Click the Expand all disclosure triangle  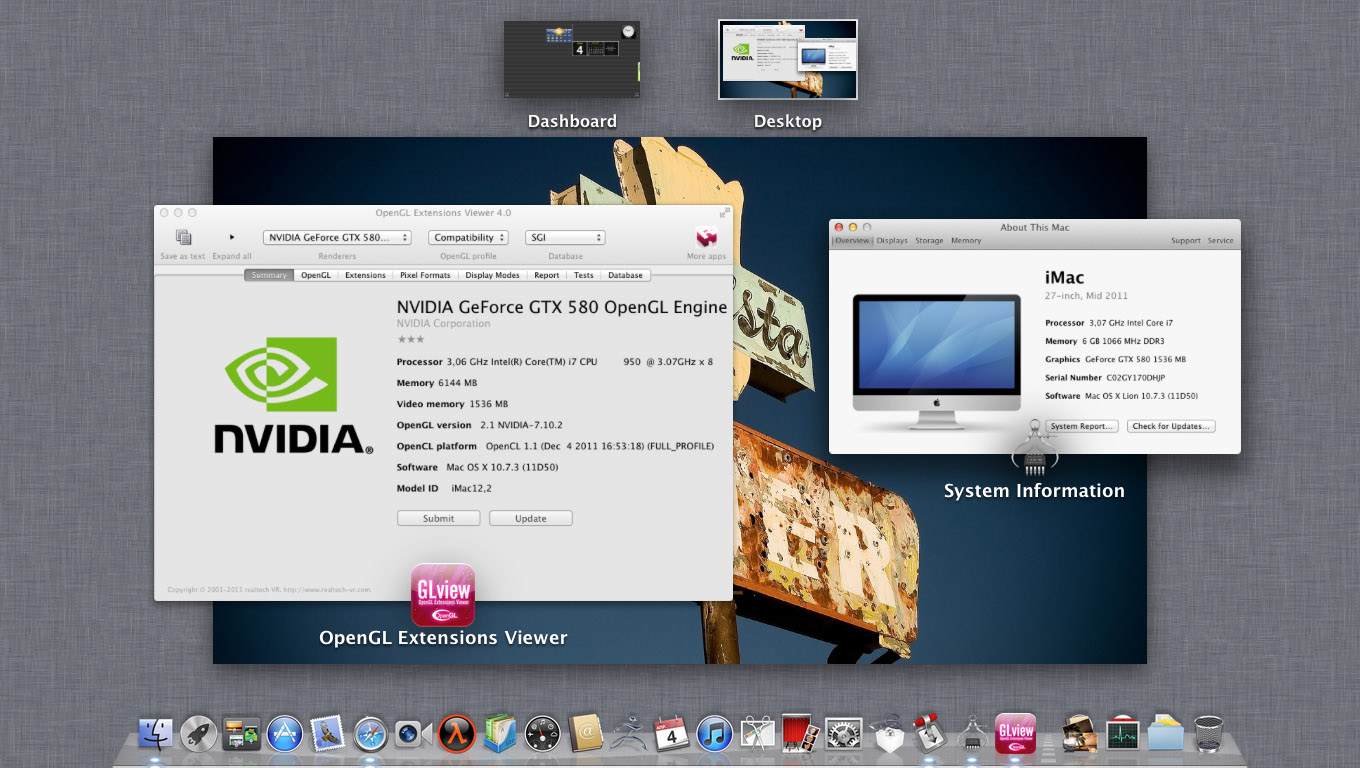pyautogui.click(x=232, y=238)
